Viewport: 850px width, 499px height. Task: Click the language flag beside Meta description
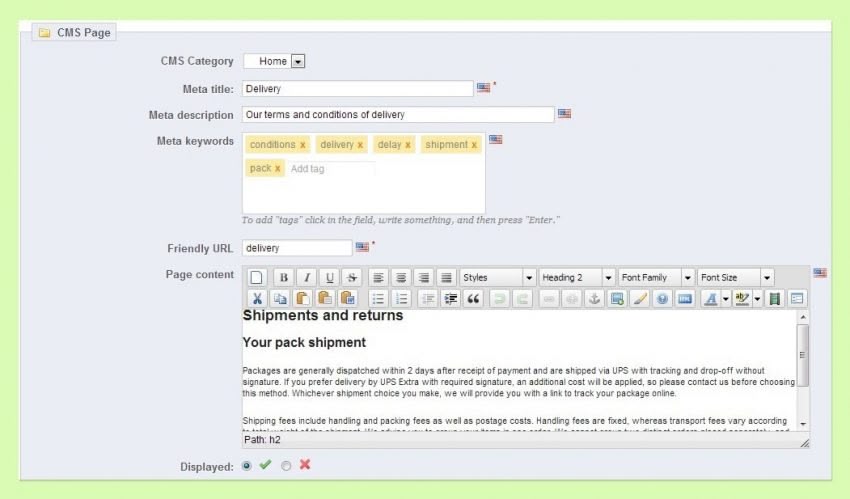[564, 113]
